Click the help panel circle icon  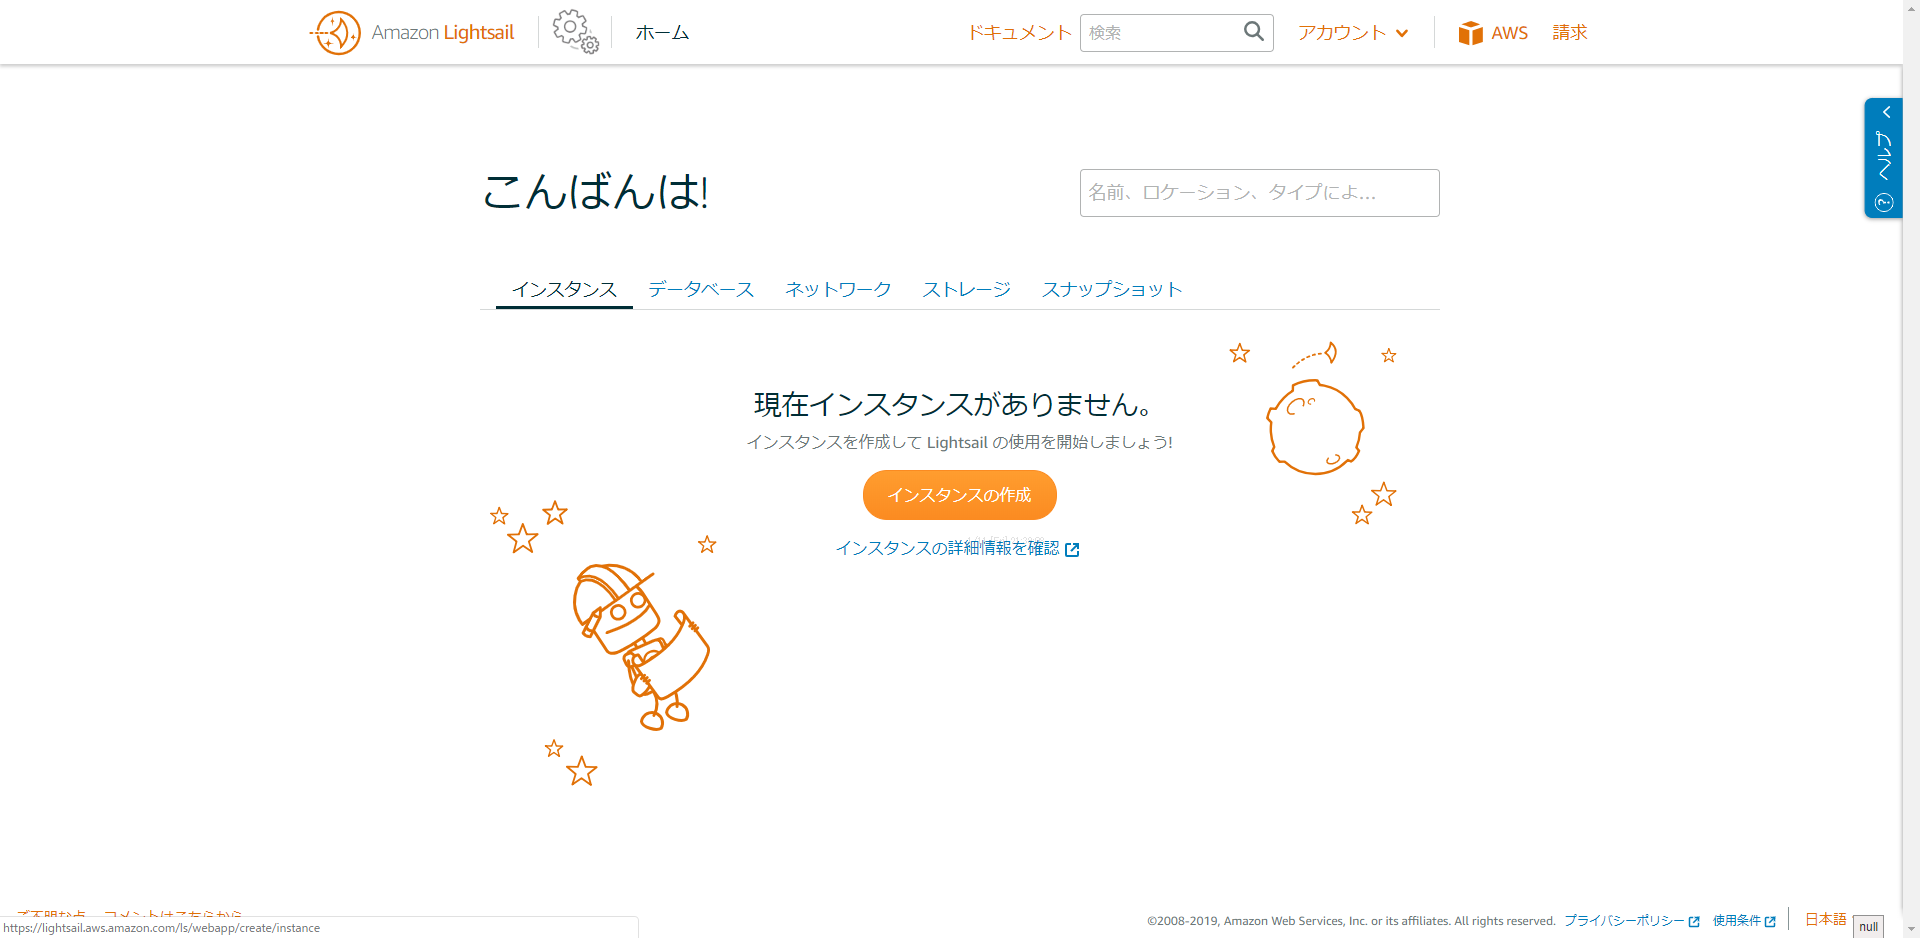[x=1884, y=203]
